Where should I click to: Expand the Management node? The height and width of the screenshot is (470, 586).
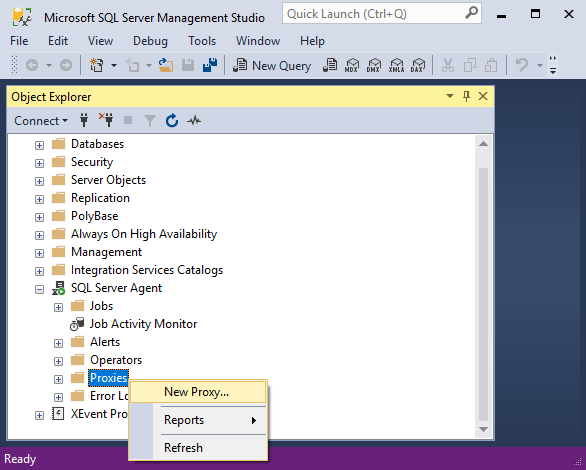(39, 253)
